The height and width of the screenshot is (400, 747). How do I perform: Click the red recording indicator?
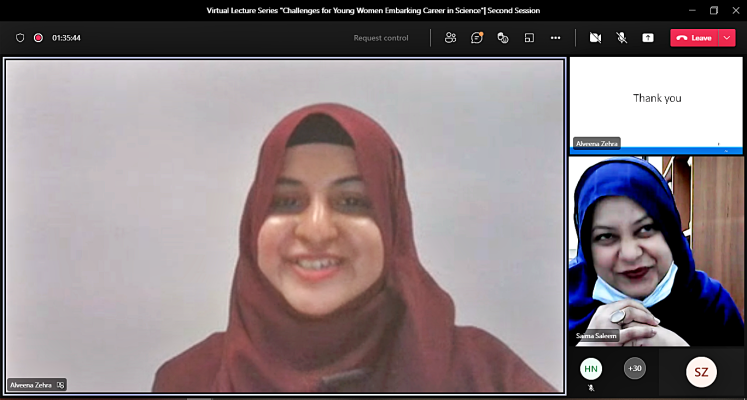pyautogui.click(x=38, y=38)
